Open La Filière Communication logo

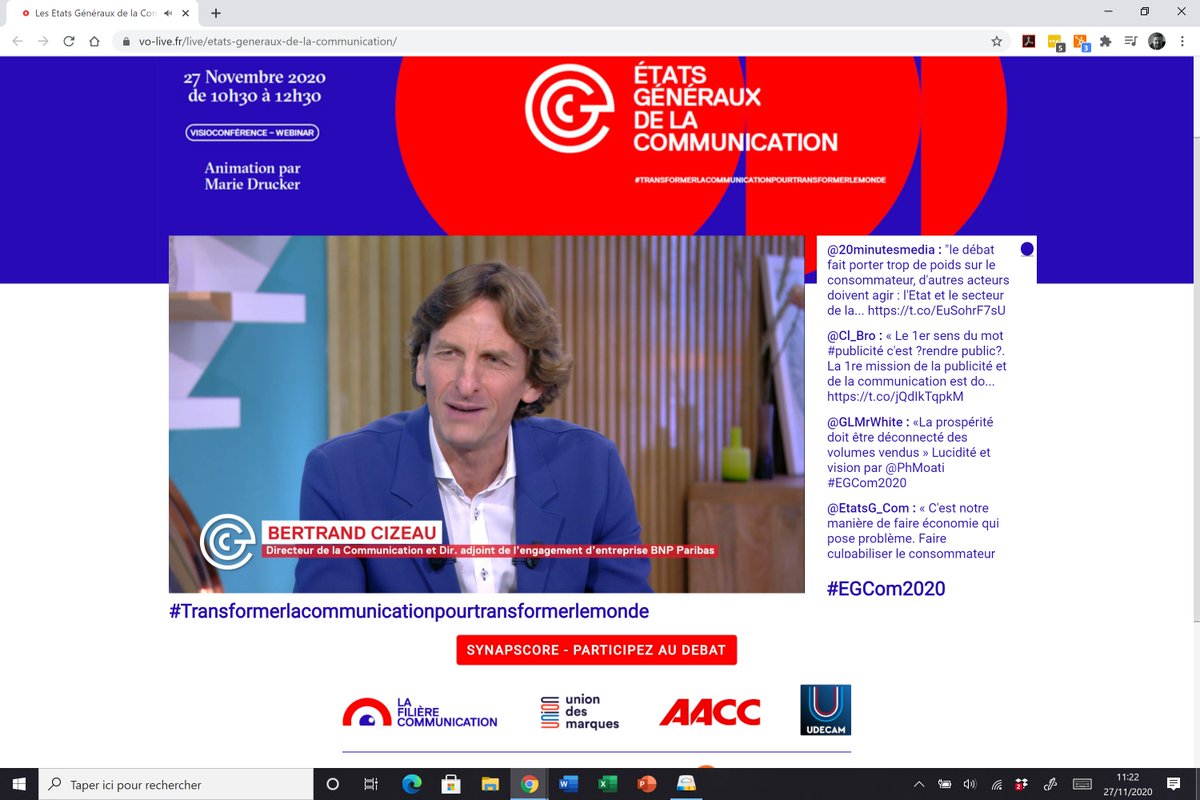point(420,712)
